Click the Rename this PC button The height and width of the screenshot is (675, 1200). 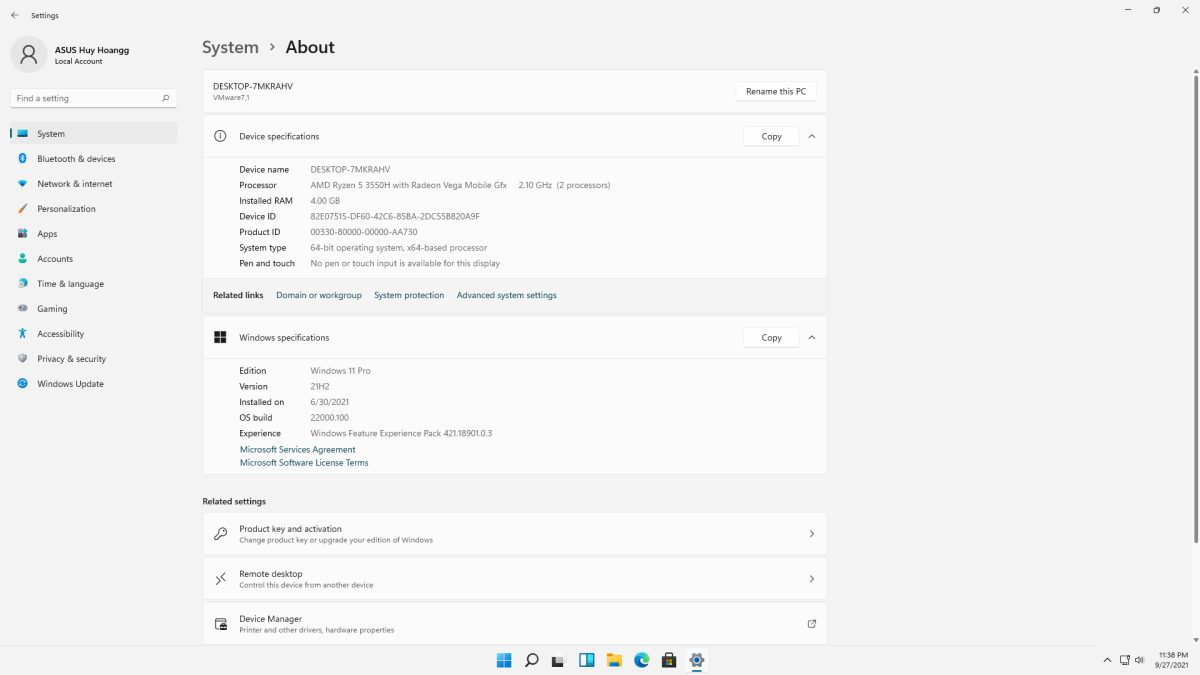(x=776, y=91)
